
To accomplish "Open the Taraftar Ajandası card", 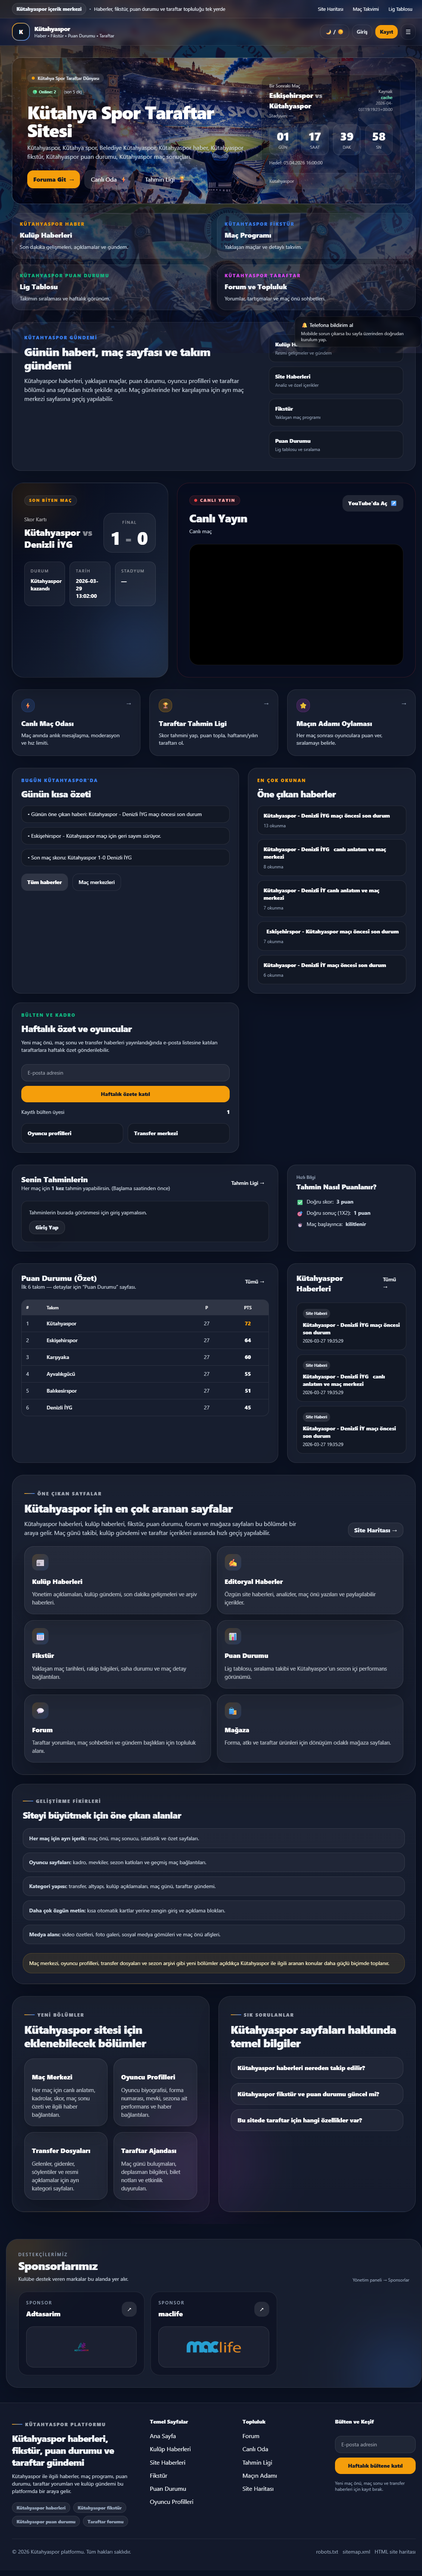I will point(155,2167).
